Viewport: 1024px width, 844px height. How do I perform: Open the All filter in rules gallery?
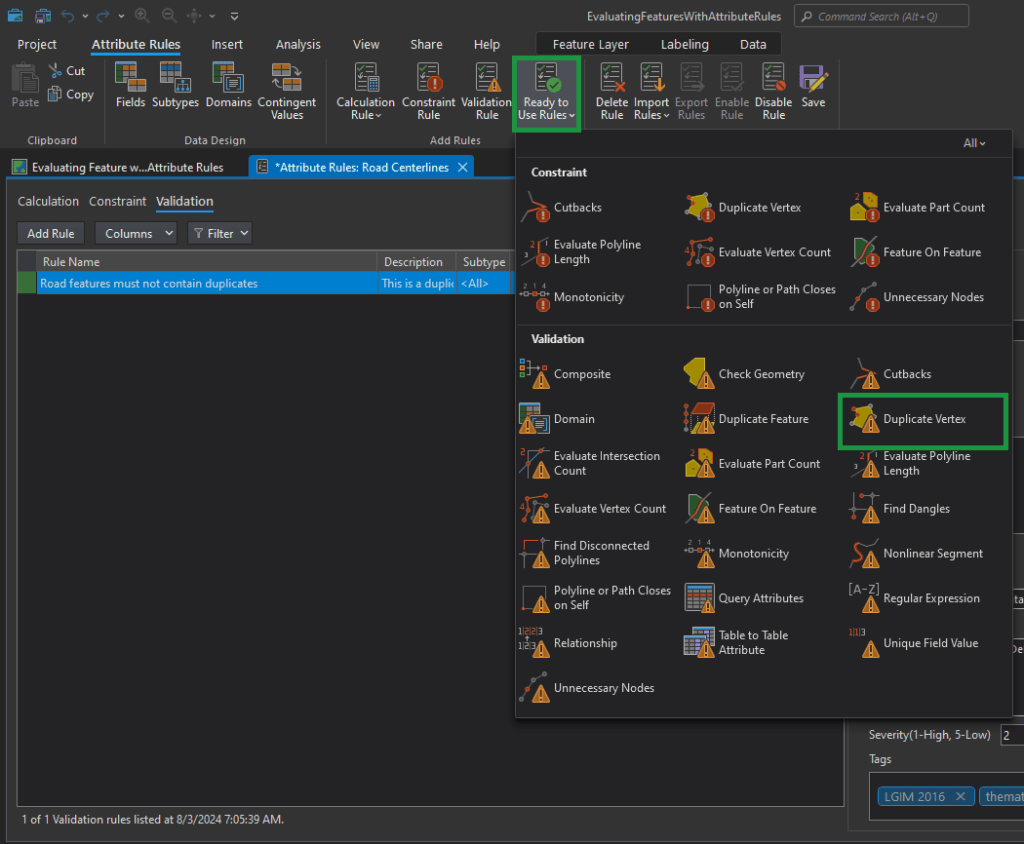point(973,144)
